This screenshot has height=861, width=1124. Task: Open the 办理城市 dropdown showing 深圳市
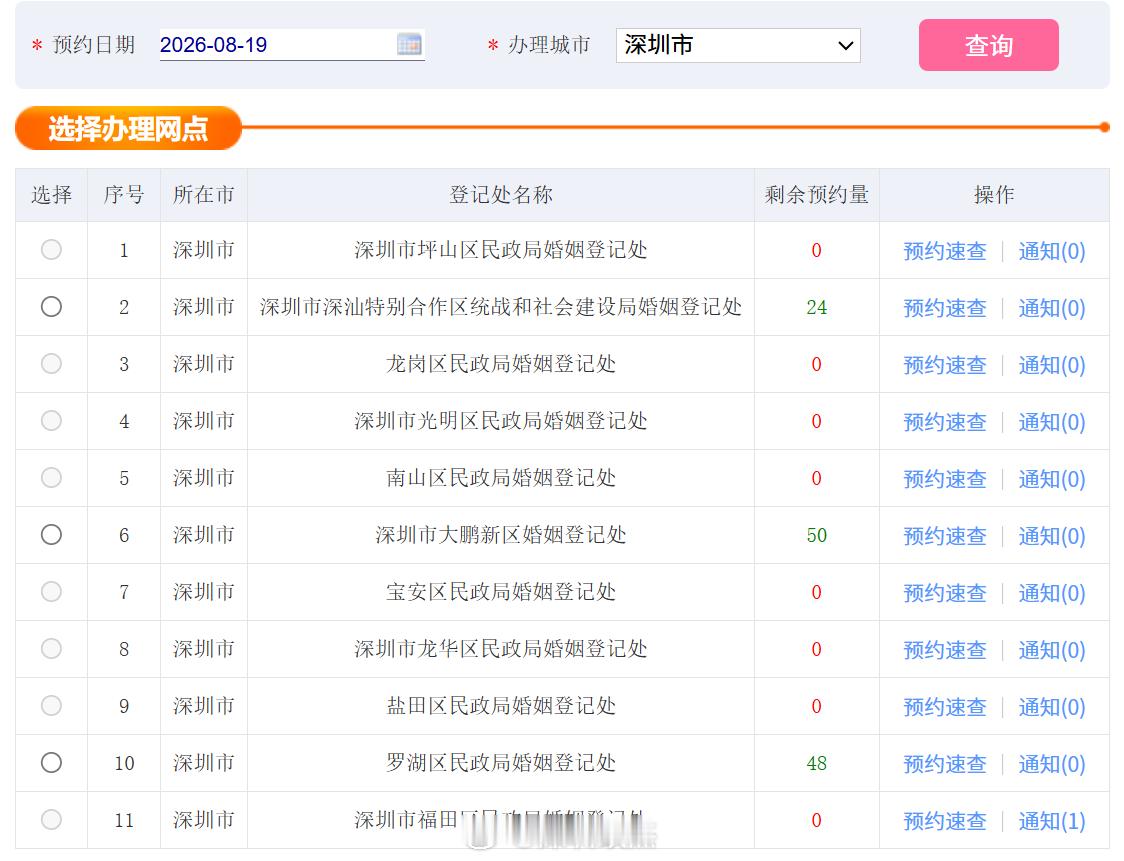(738, 45)
